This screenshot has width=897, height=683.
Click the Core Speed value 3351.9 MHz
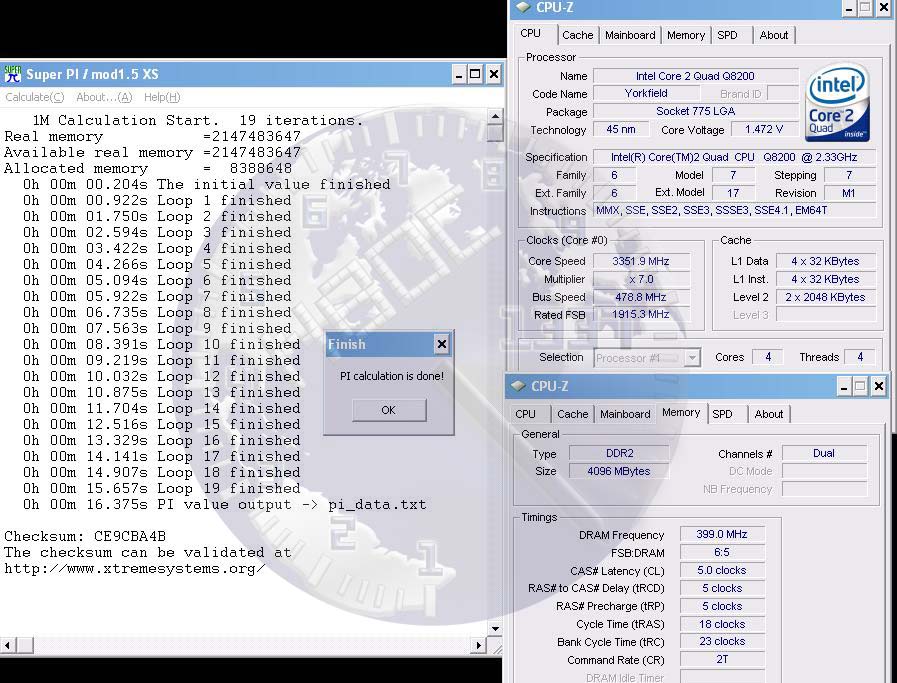point(641,261)
